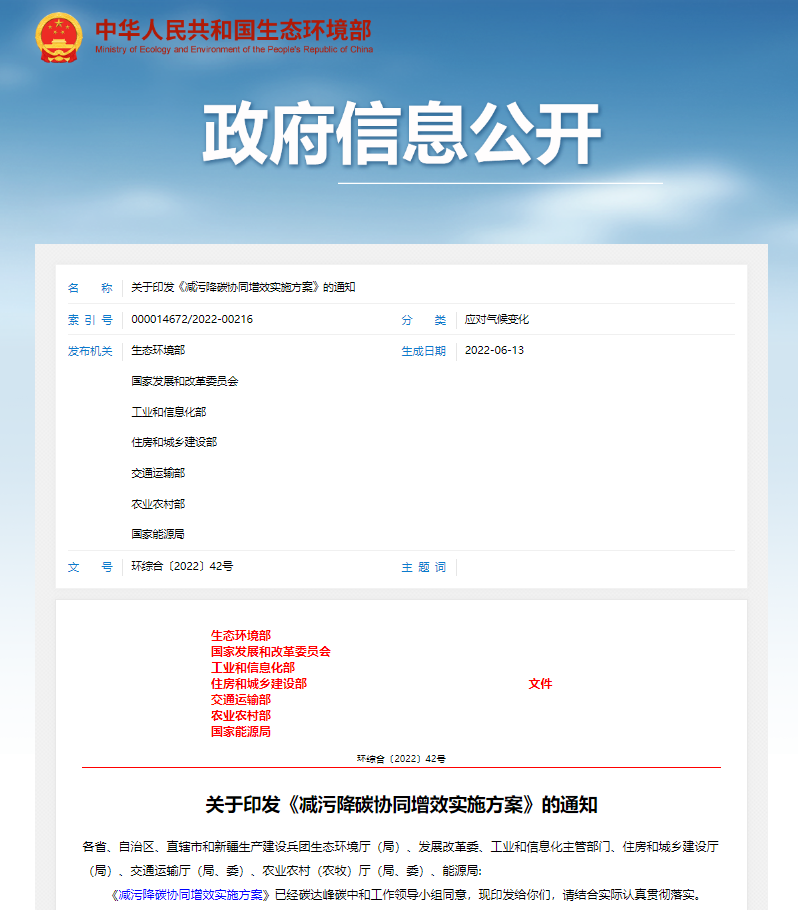Click the bold article title 关于印发《减污降碳协同增效实施方案》的通知
The width and height of the screenshot is (798, 910).
pos(401,805)
